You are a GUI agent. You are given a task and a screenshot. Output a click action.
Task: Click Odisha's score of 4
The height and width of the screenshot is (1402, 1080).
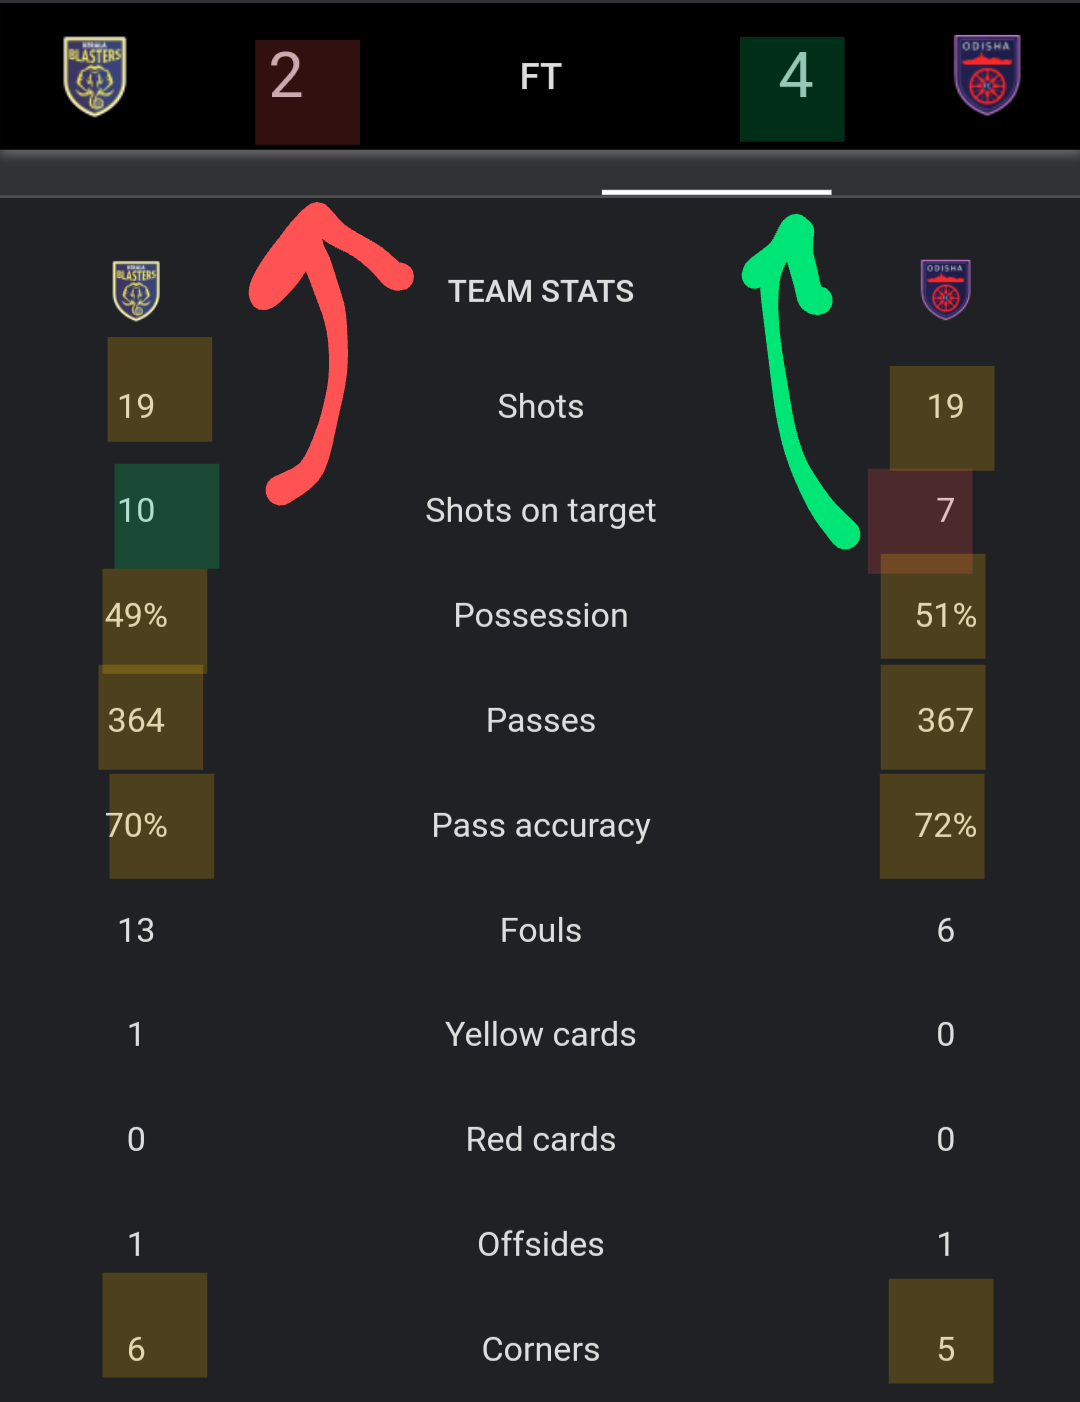coord(795,77)
